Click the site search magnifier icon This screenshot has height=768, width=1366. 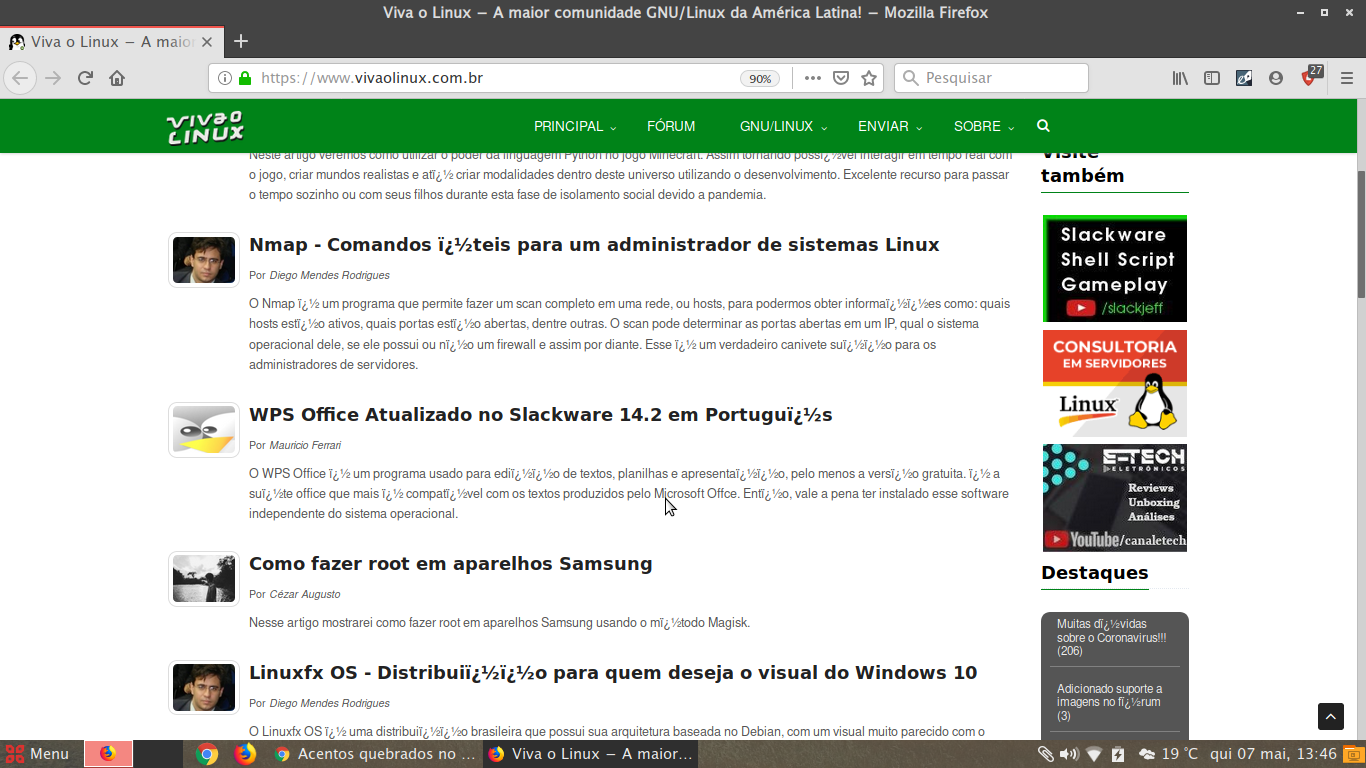pyautogui.click(x=1043, y=126)
